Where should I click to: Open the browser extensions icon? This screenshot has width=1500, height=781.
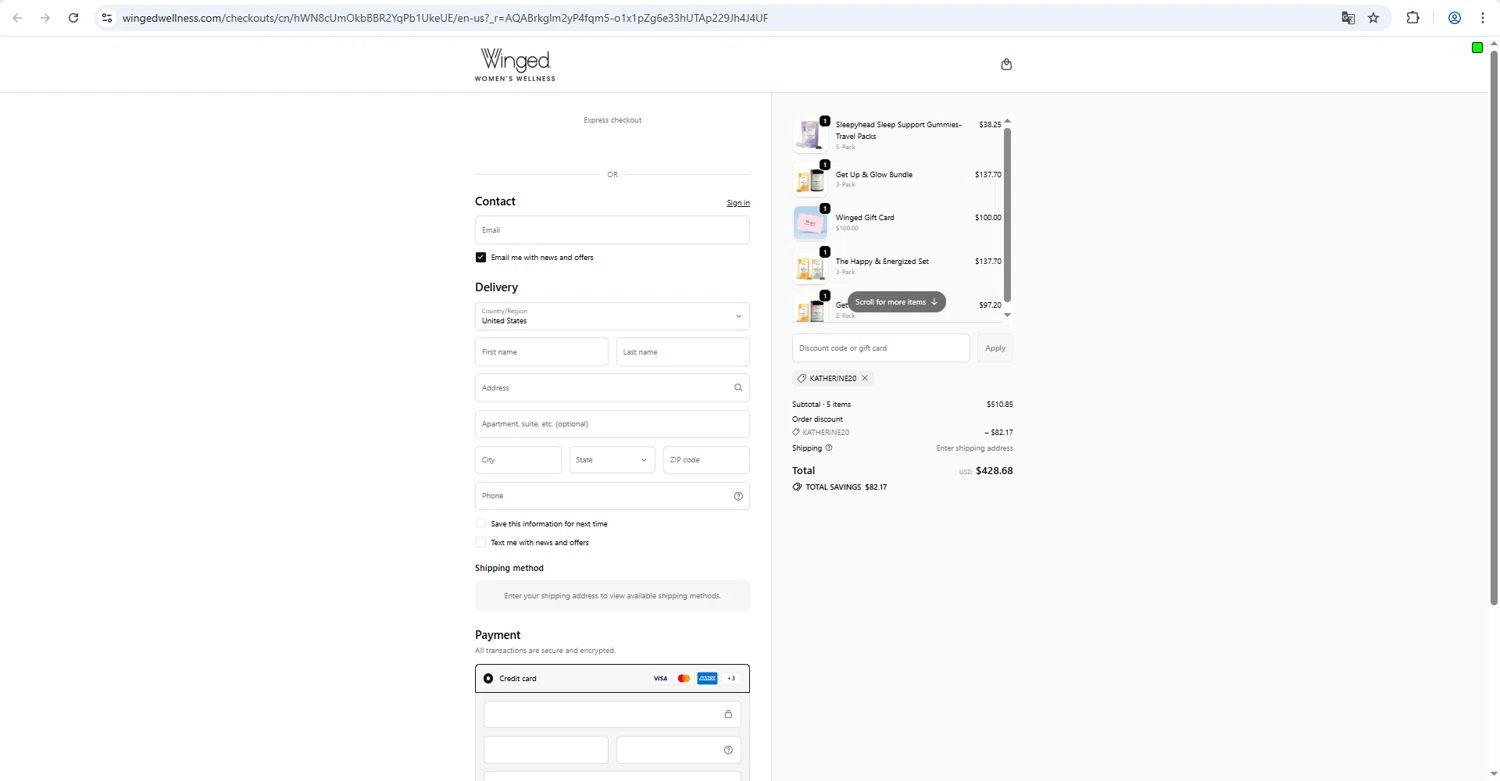(x=1413, y=18)
